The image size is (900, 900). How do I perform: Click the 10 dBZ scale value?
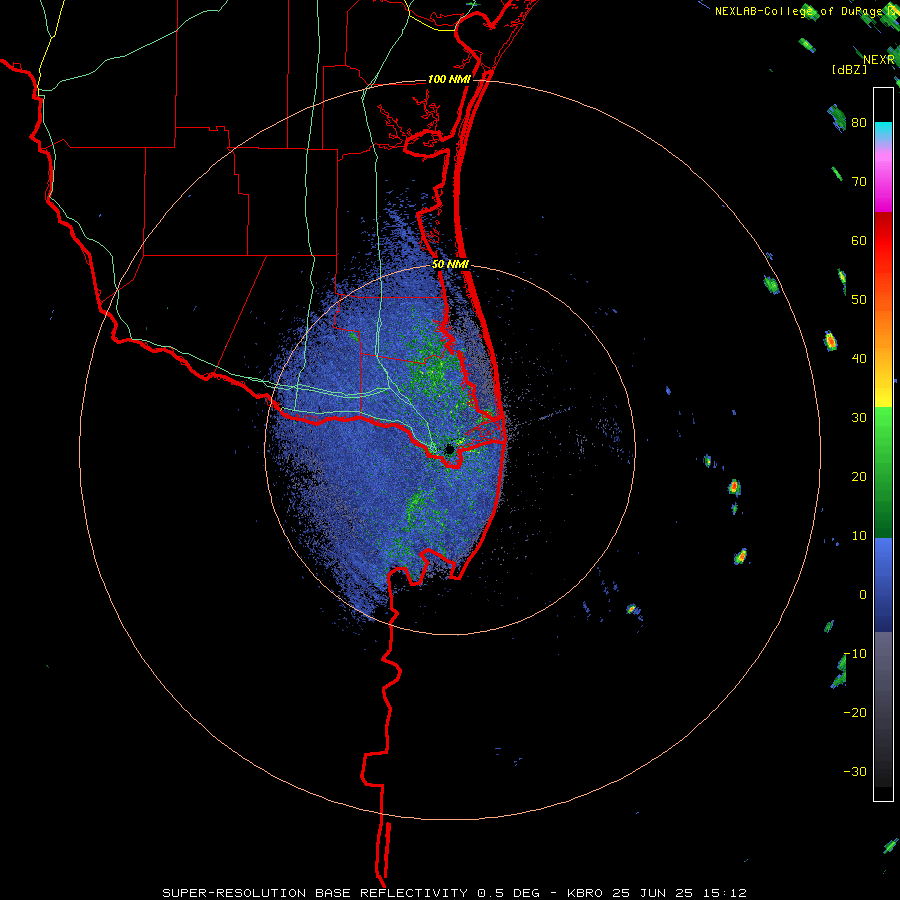(859, 536)
